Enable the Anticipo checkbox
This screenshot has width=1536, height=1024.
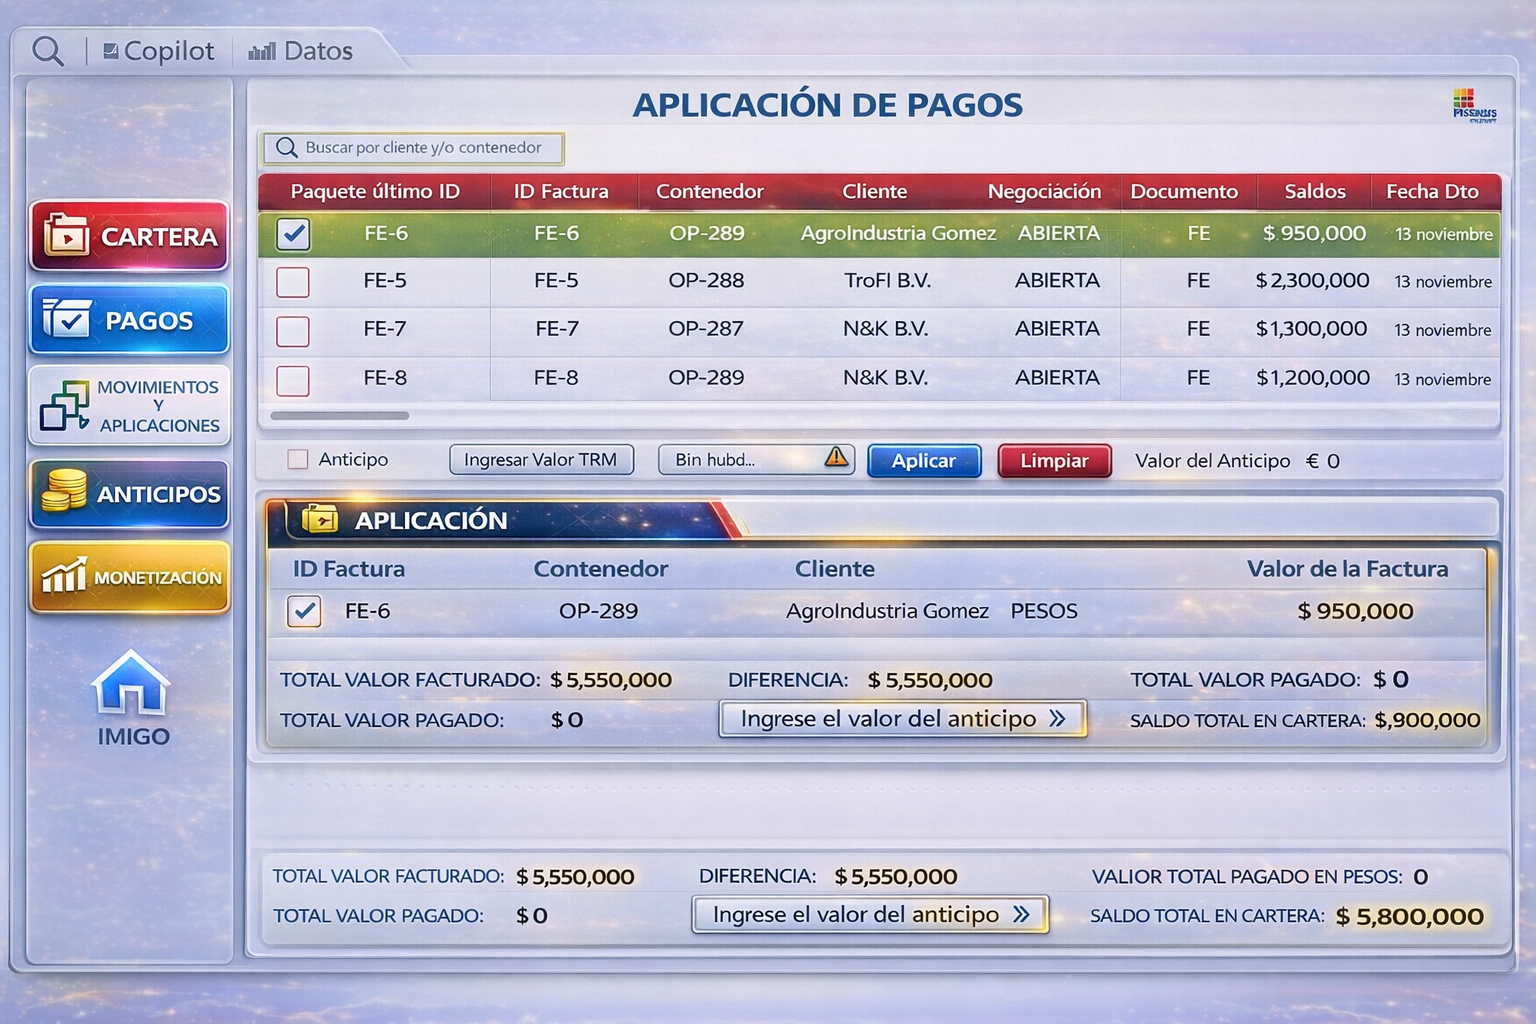point(296,458)
